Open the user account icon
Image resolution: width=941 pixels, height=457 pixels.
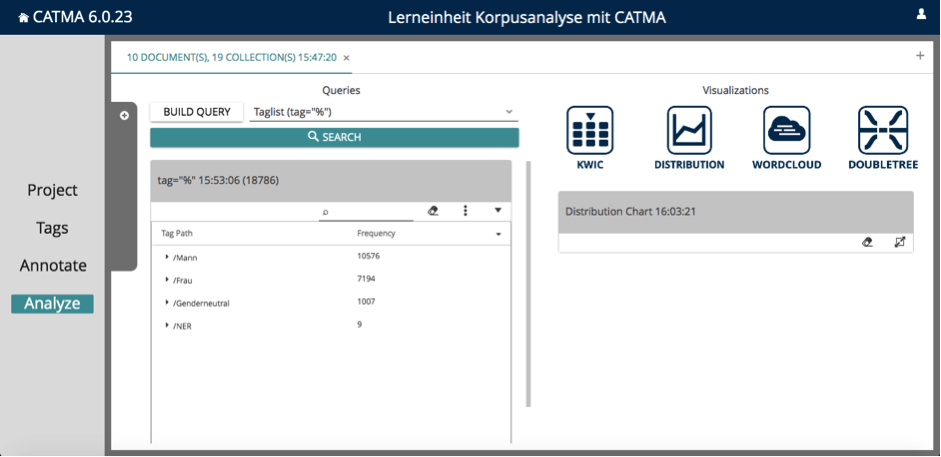pyautogui.click(x=921, y=14)
